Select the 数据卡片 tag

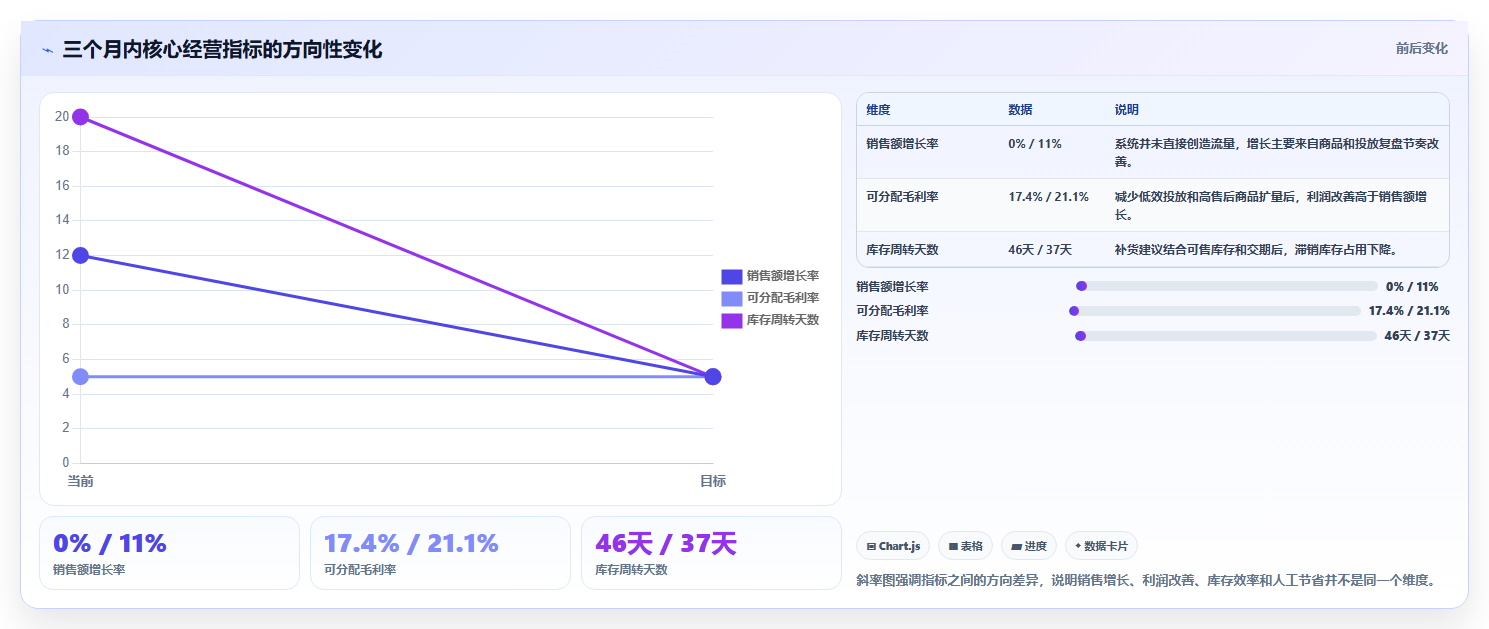[x=1101, y=546]
